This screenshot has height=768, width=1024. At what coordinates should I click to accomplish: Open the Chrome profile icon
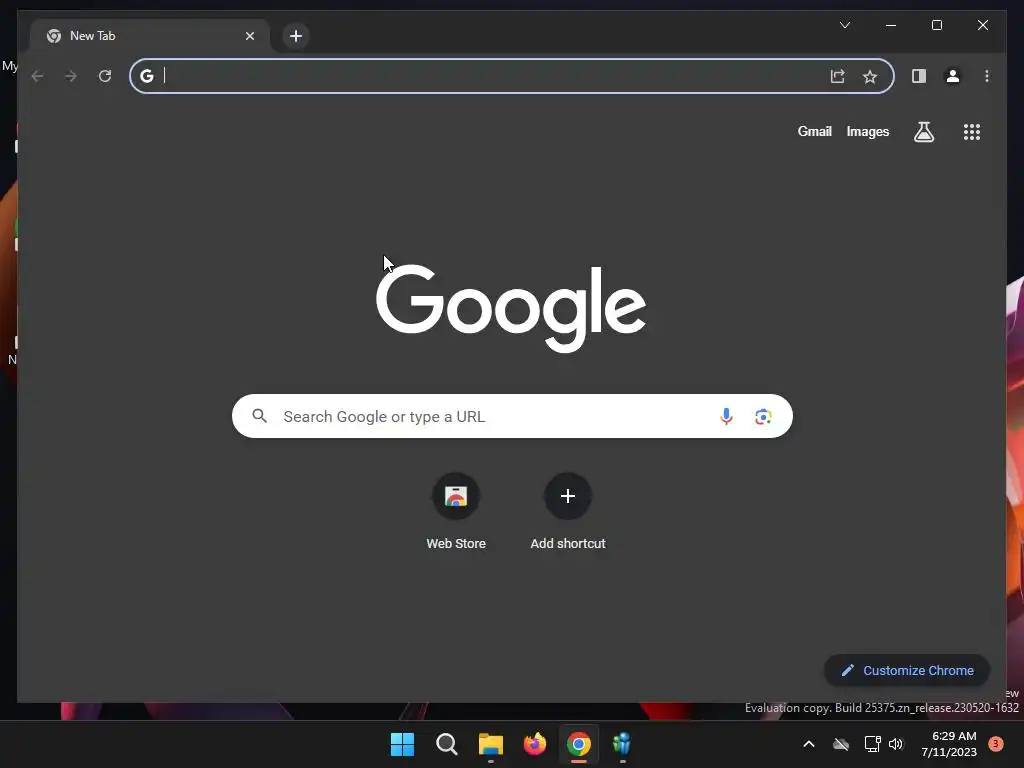tap(953, 76)
